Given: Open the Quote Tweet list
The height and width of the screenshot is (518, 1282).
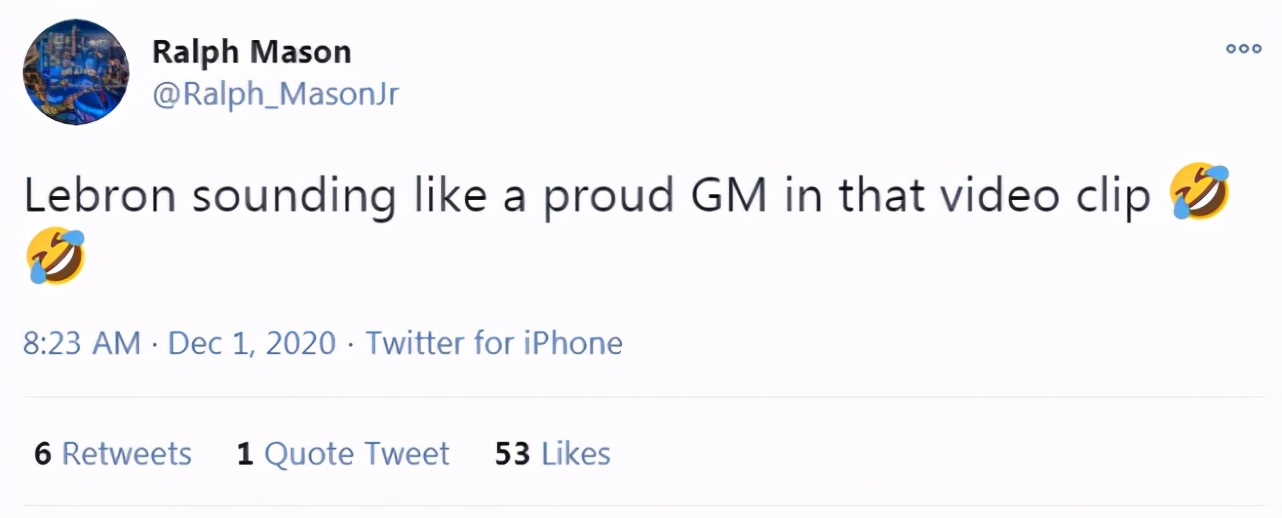Looking at the screenshot, I should [x=343, y=454].
